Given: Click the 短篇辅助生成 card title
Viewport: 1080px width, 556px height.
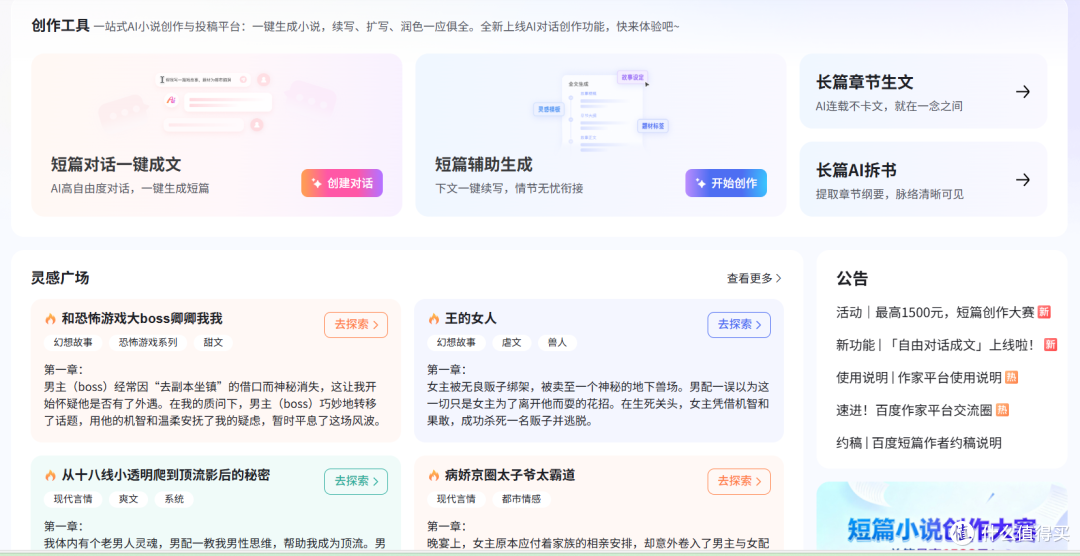Looking at the screenshot, I should click(x=484, y=165).
